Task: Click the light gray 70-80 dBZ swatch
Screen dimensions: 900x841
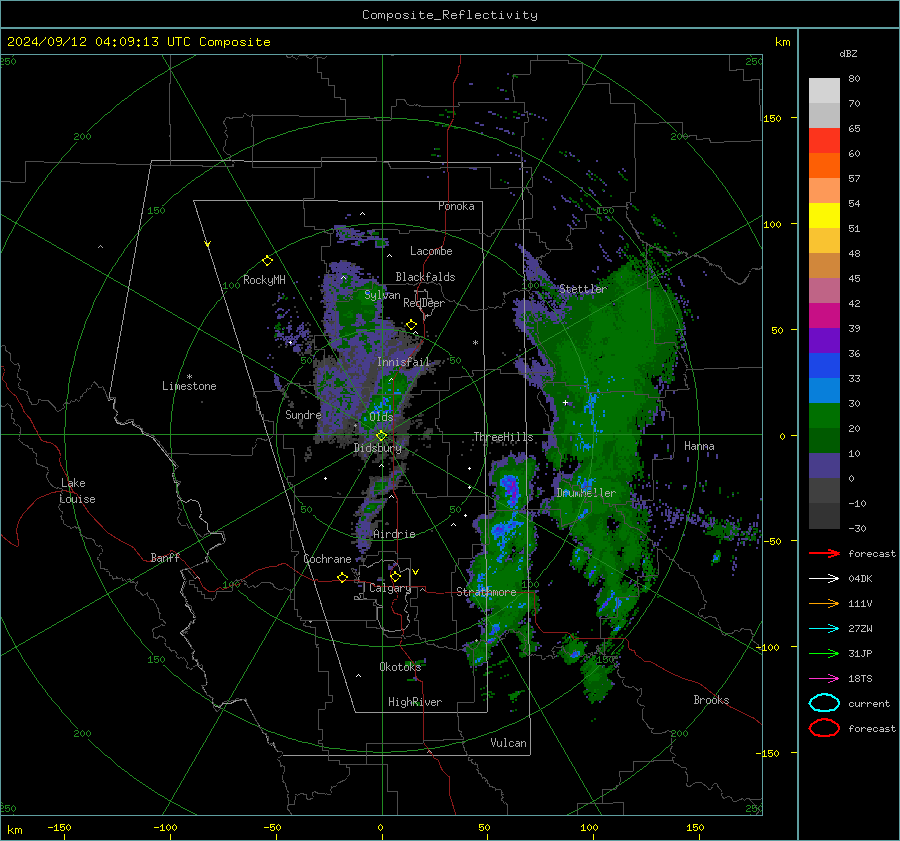Action: [824, 91]
